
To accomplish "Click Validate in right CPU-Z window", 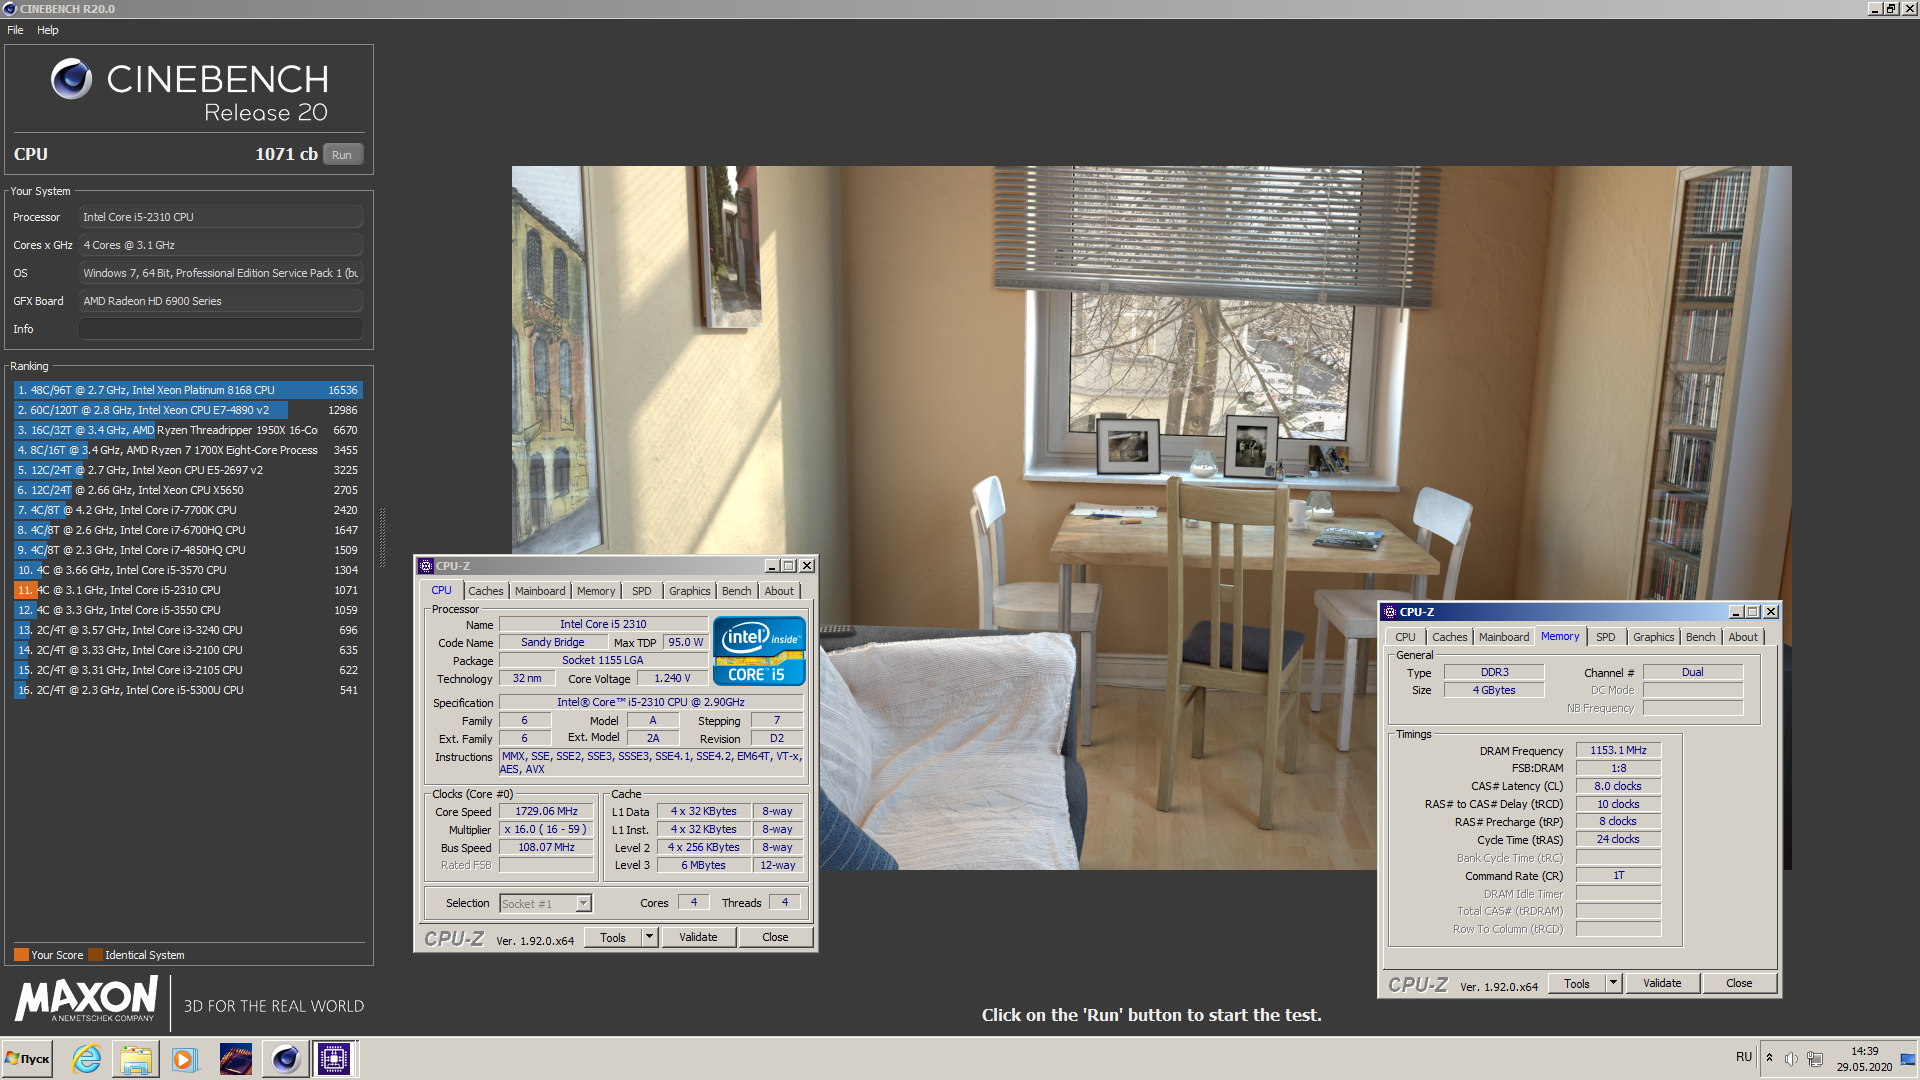I will pos(1662,983).
